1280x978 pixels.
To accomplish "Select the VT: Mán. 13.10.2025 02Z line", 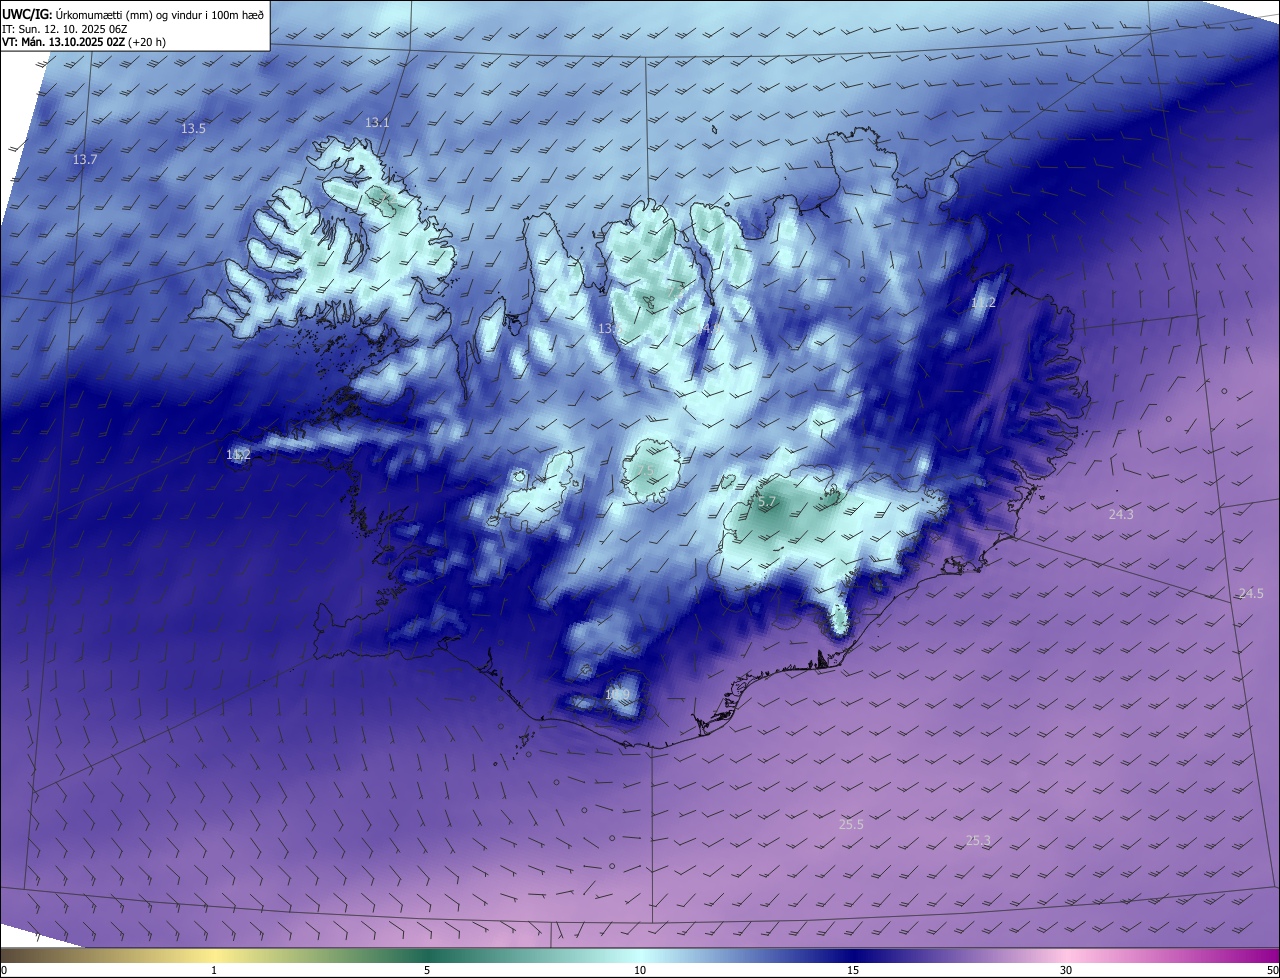I will point(84,42).
